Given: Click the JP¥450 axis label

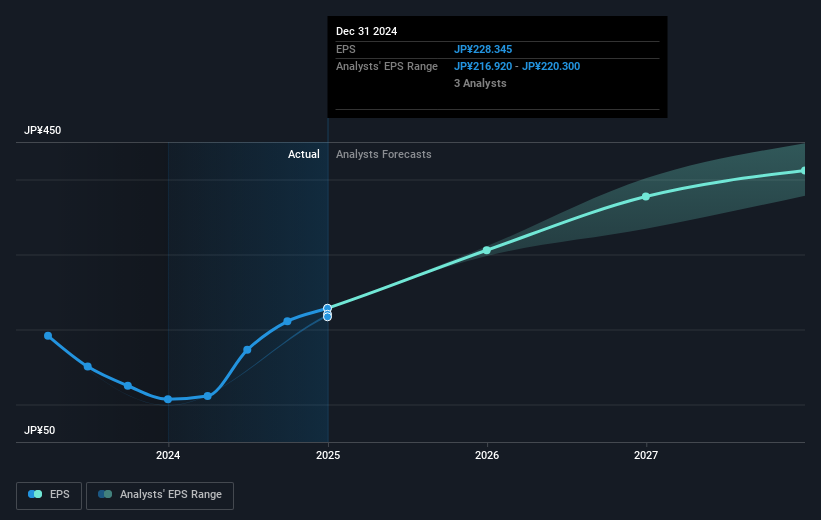Looking at the screenshot, I should tap(42, 130).
